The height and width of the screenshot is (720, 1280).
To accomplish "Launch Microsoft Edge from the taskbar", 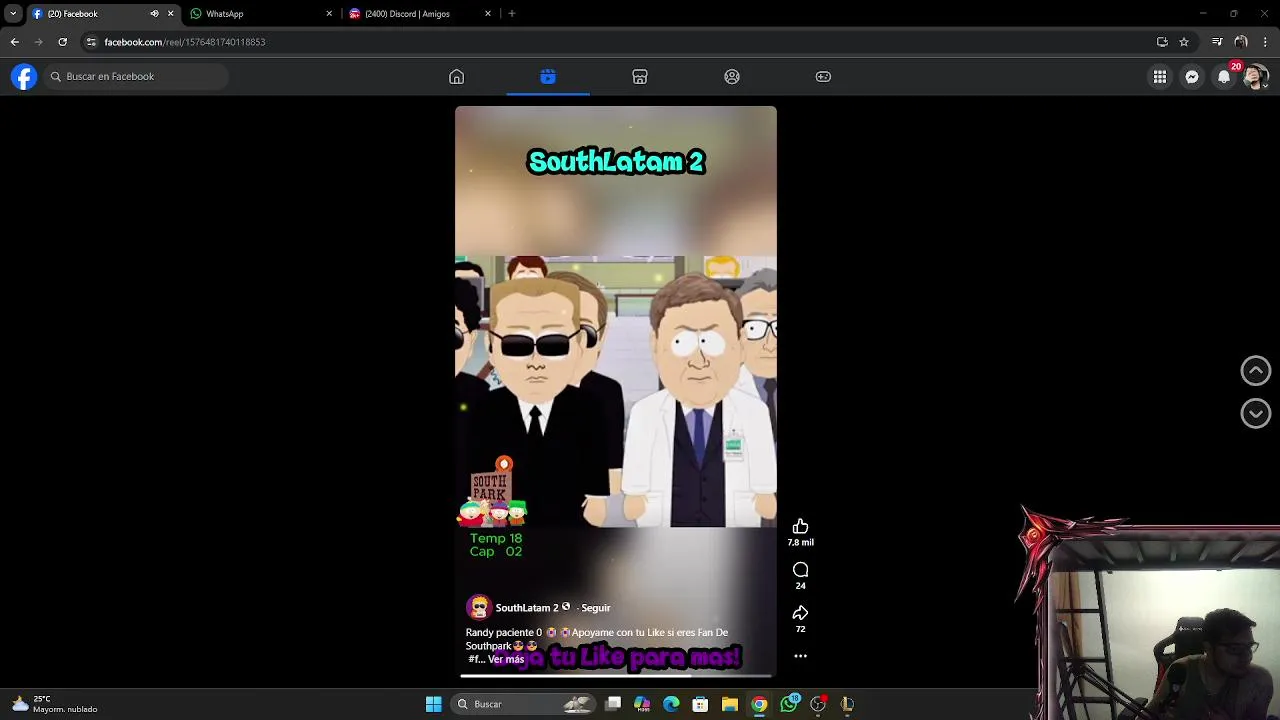I will [x=671, y=704].
